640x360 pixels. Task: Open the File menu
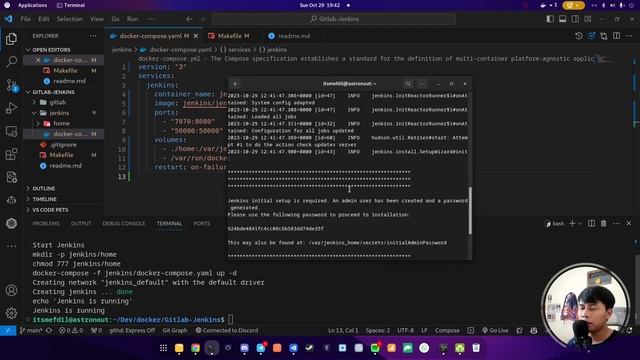[25, 19]
